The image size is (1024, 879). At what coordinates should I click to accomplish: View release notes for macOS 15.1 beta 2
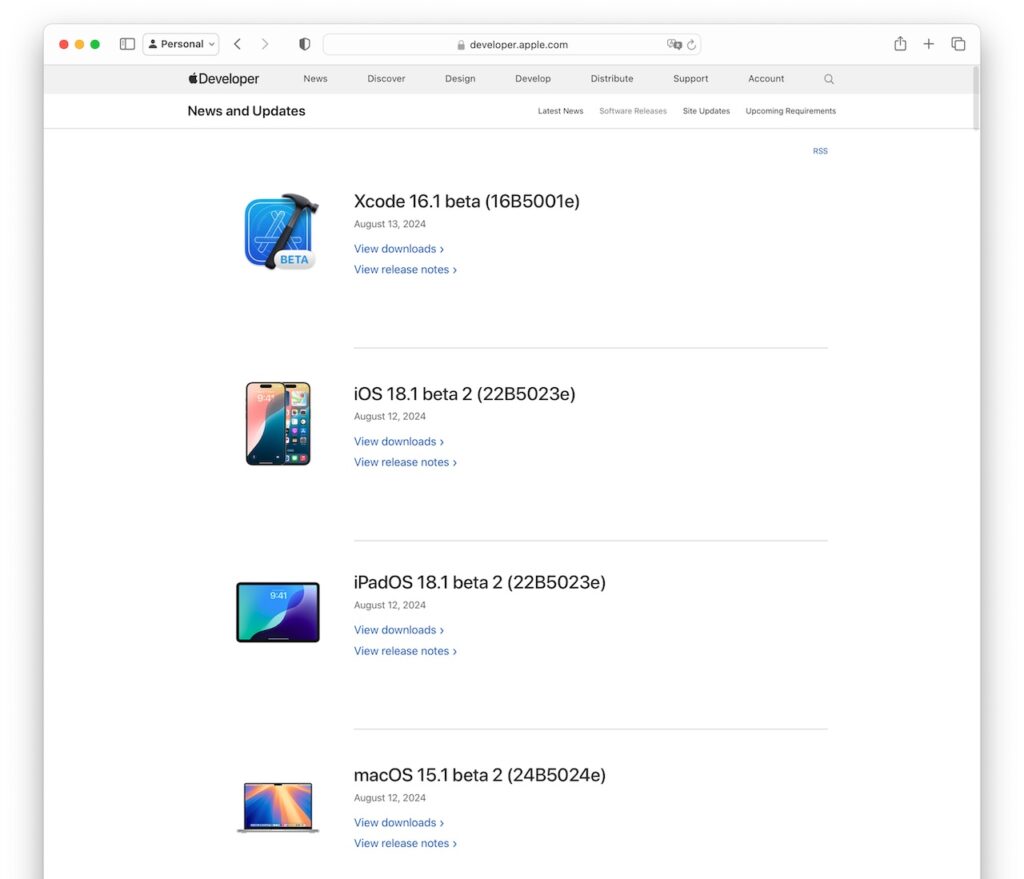(x=401, y=843)
